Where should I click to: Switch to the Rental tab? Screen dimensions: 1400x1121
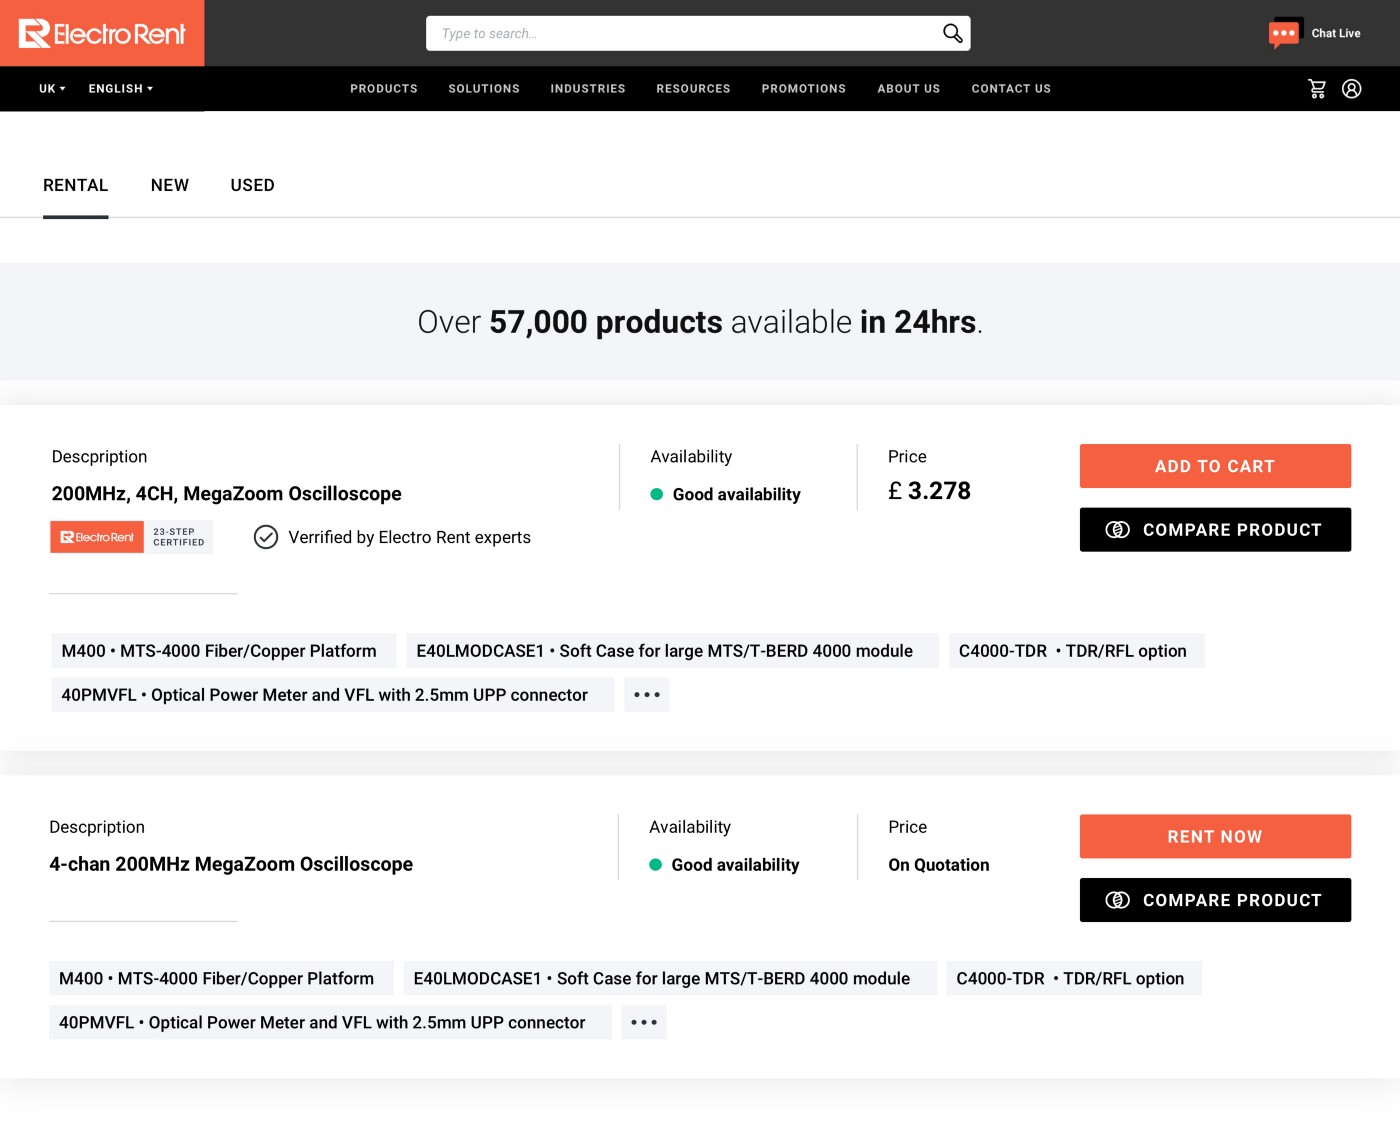tap(76, 186)
